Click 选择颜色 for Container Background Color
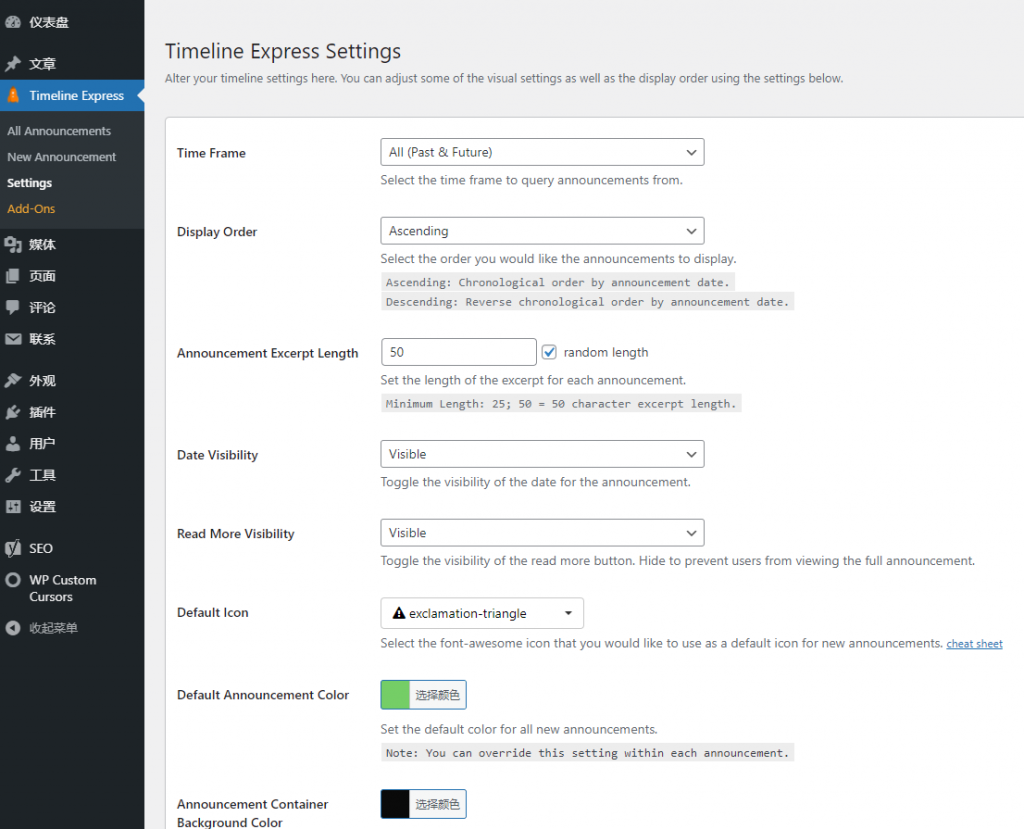The height and width of the screenshot is (829, 1024). pyautogui.click(x=438, y=804)
